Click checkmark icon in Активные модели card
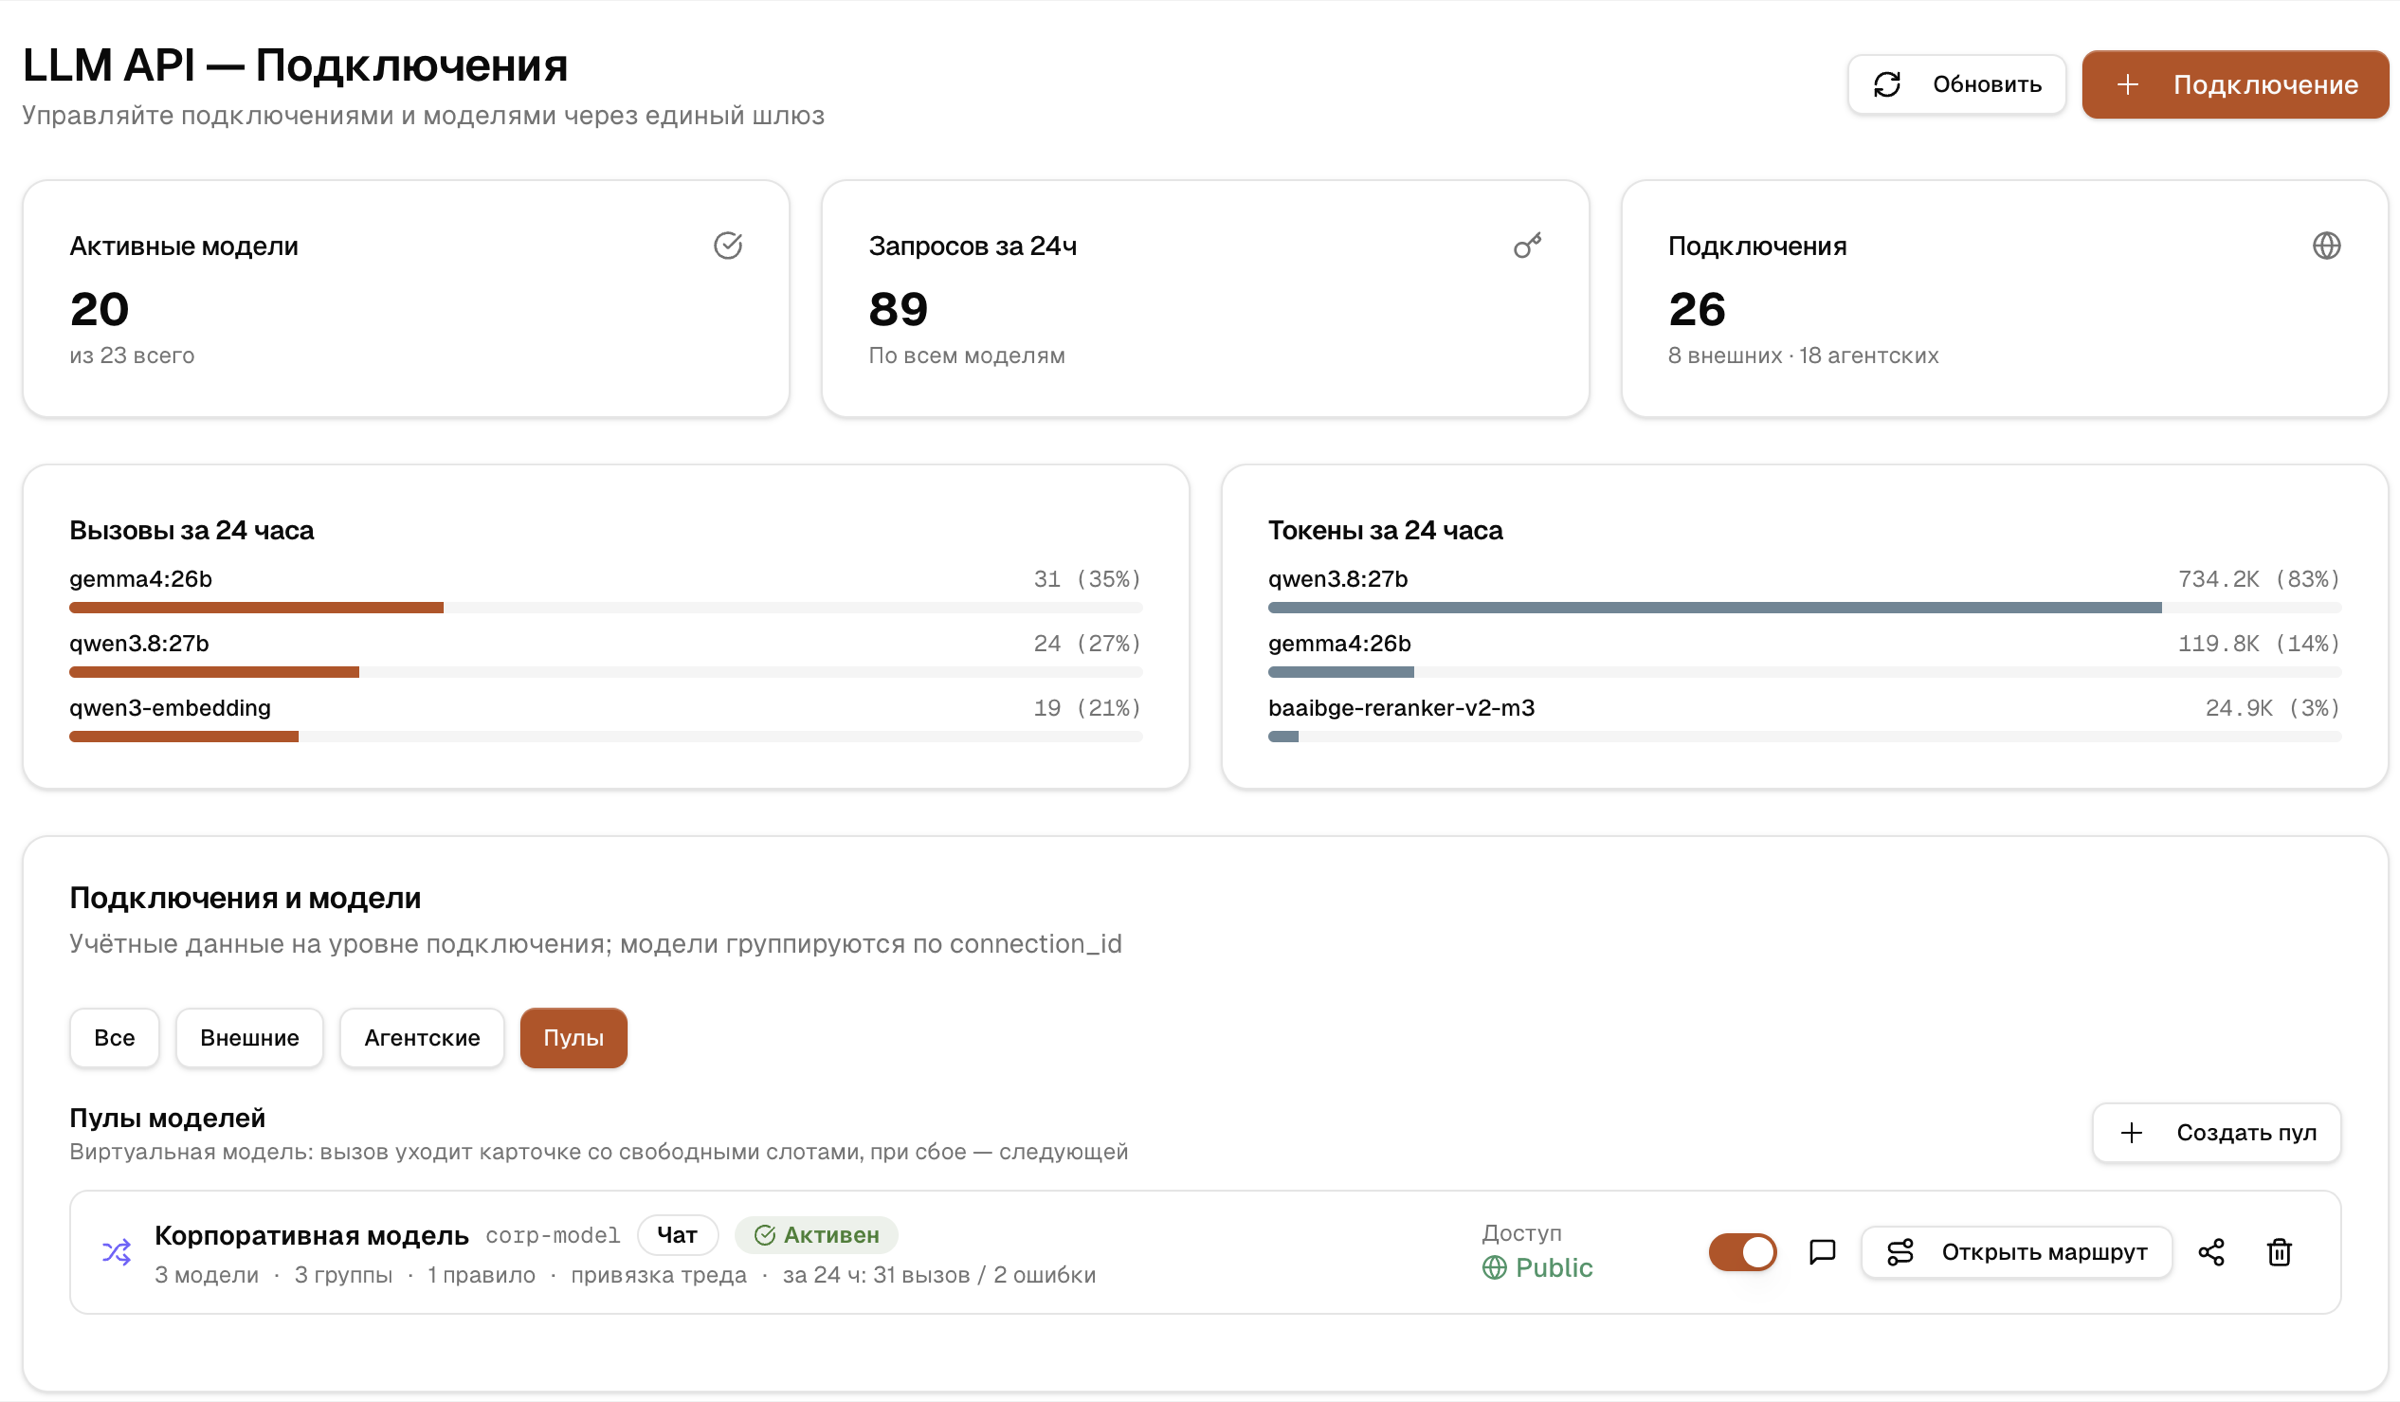2400x1402 pixels. [x=728, y=246]
